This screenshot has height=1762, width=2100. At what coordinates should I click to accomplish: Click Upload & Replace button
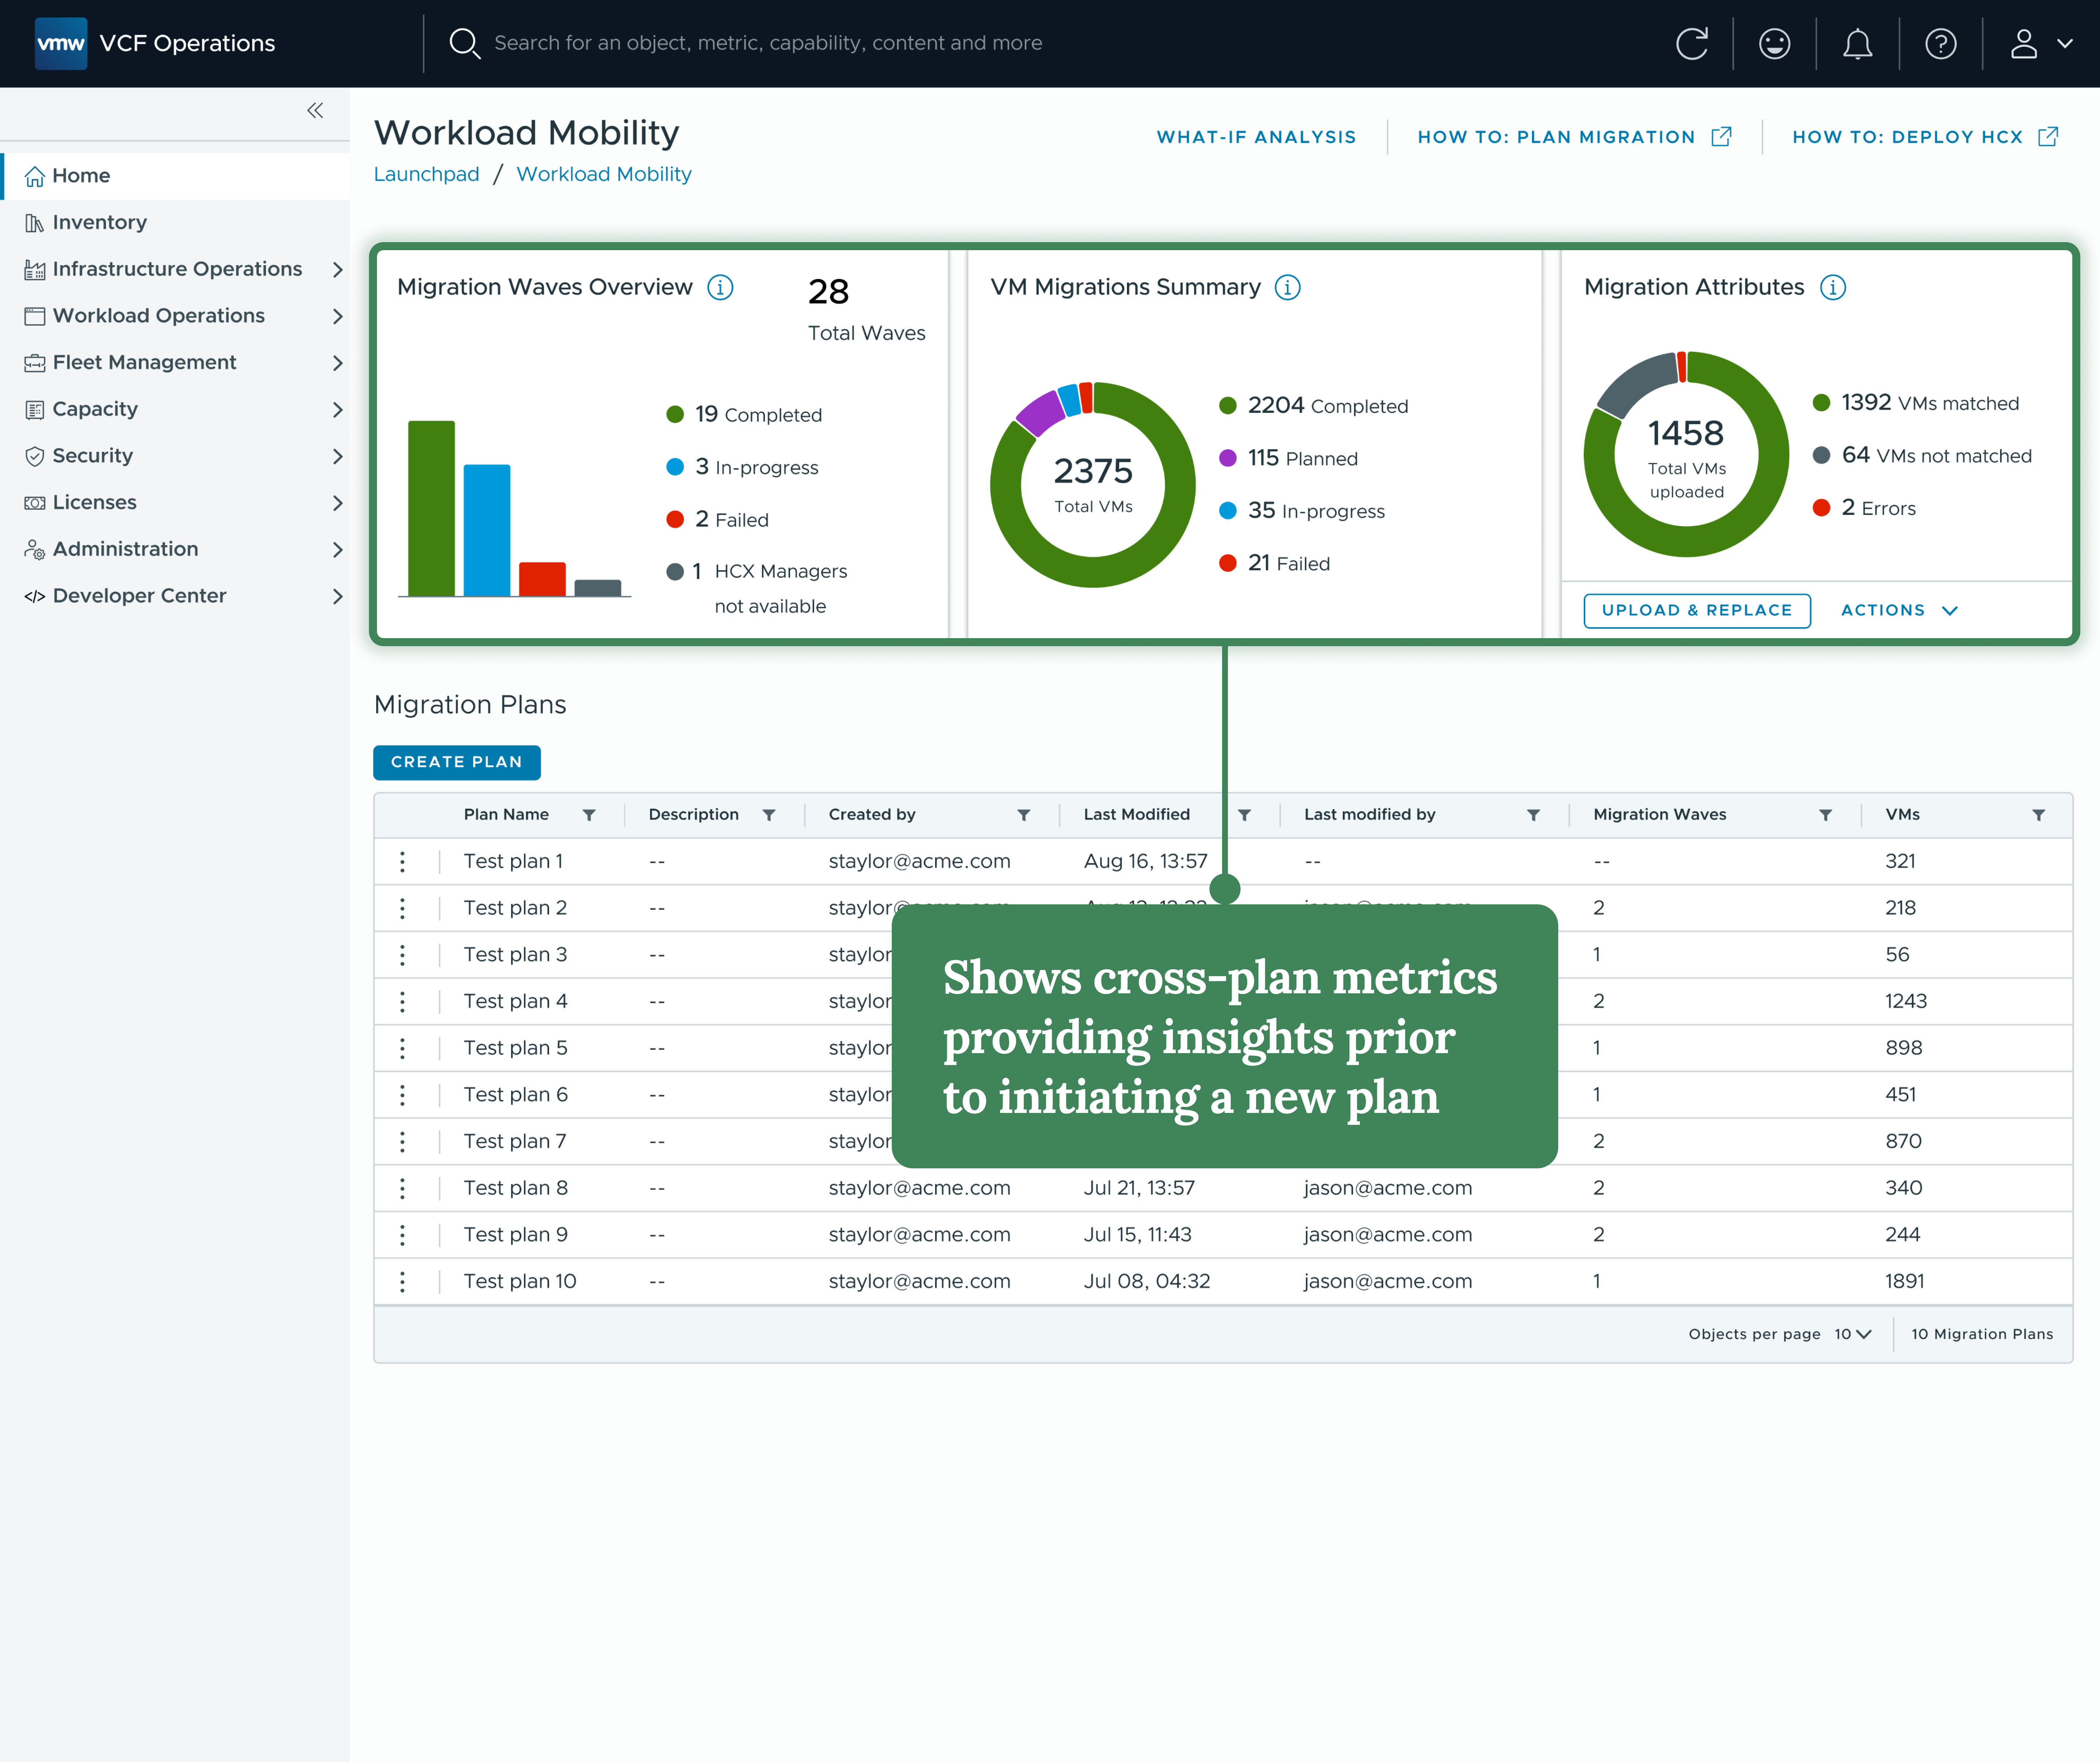pos(1697,611)
